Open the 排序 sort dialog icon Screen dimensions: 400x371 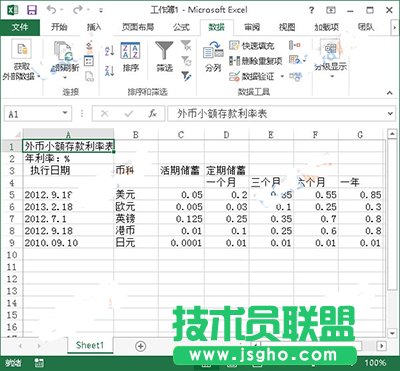click(130, 51)
